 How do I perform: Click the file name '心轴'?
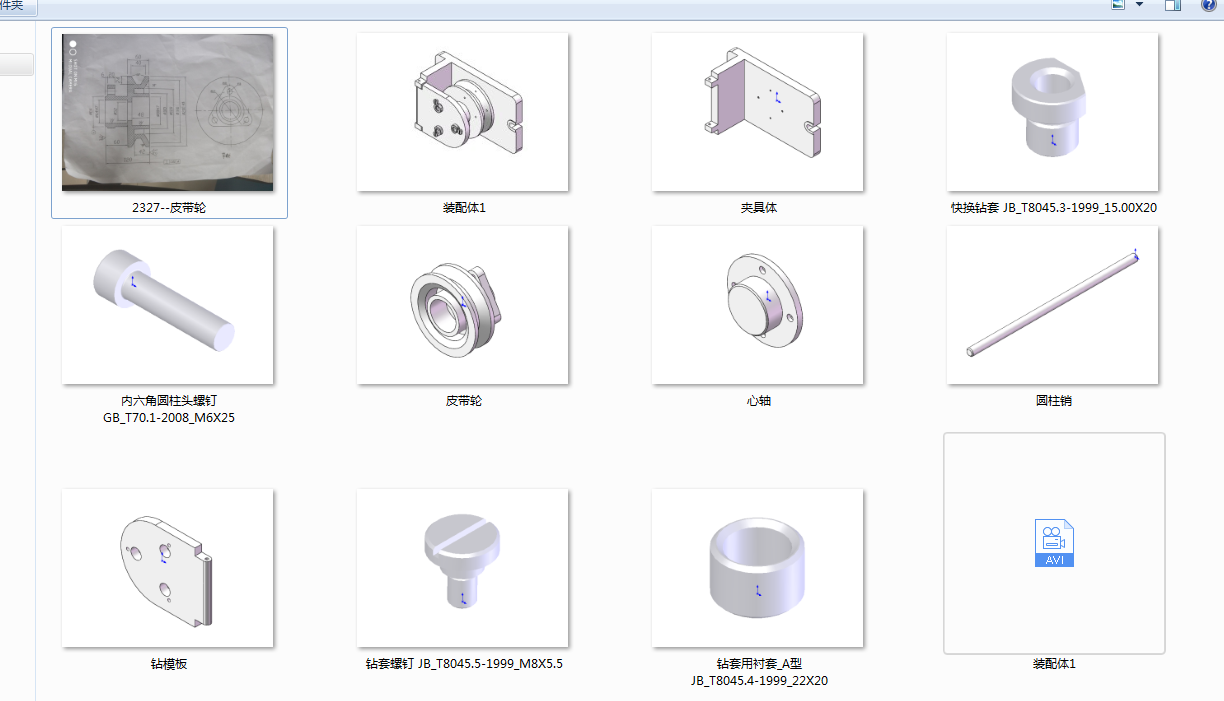[759, 401]
